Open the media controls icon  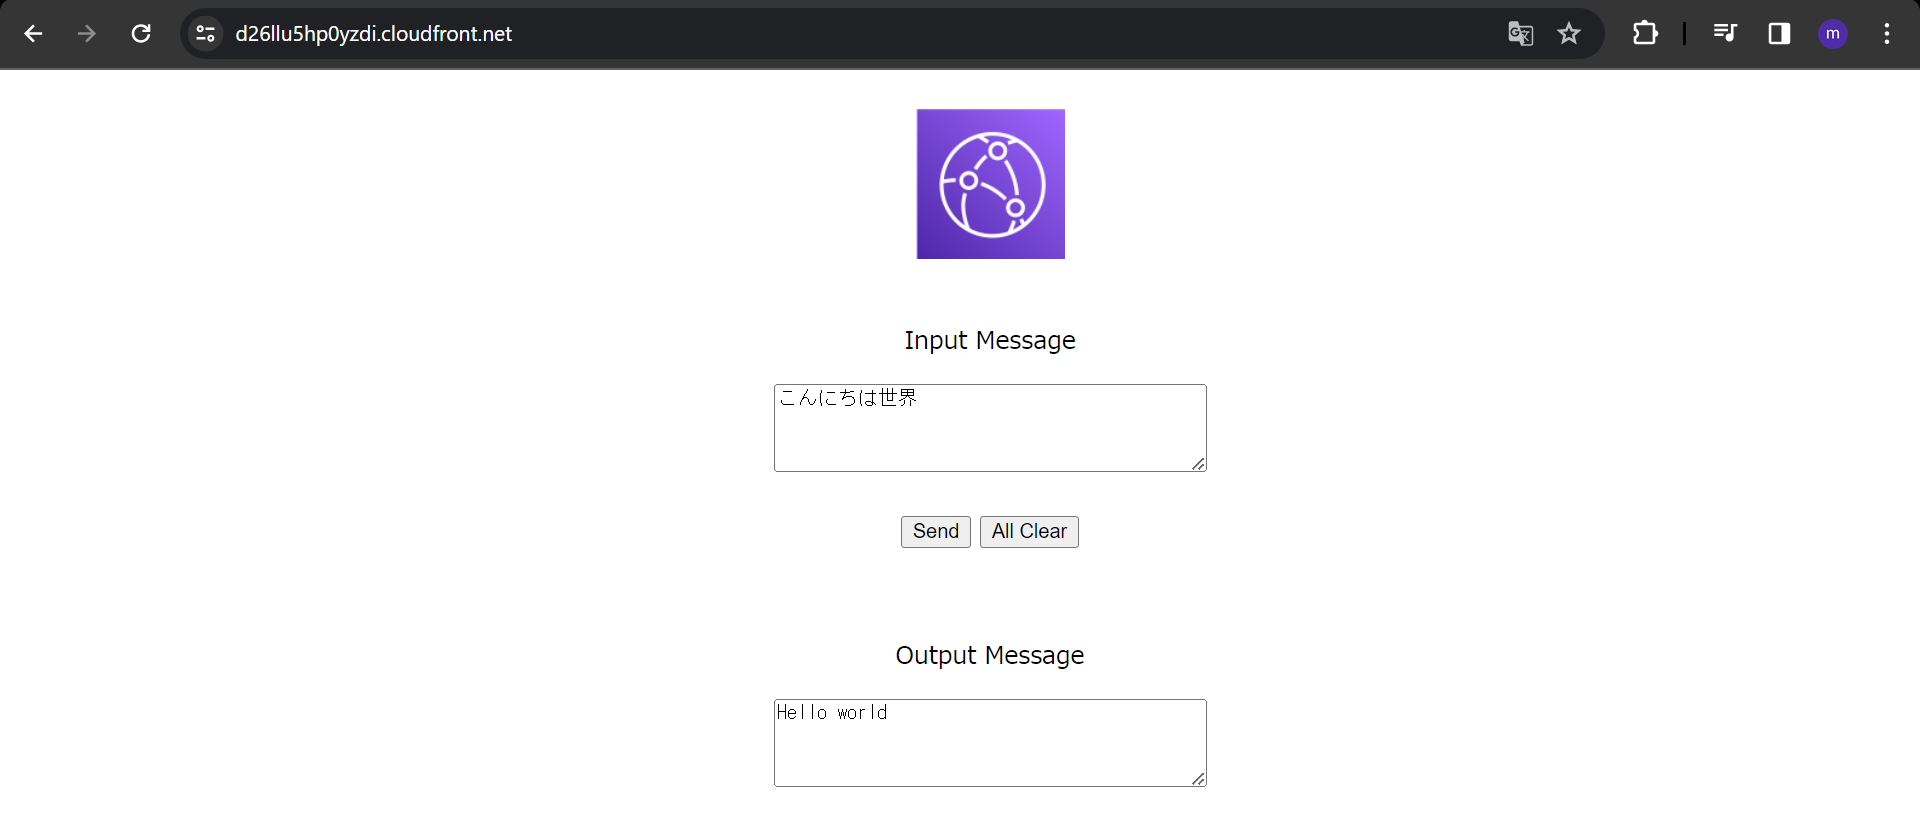pyautogui.click(x=1725, y=34)
